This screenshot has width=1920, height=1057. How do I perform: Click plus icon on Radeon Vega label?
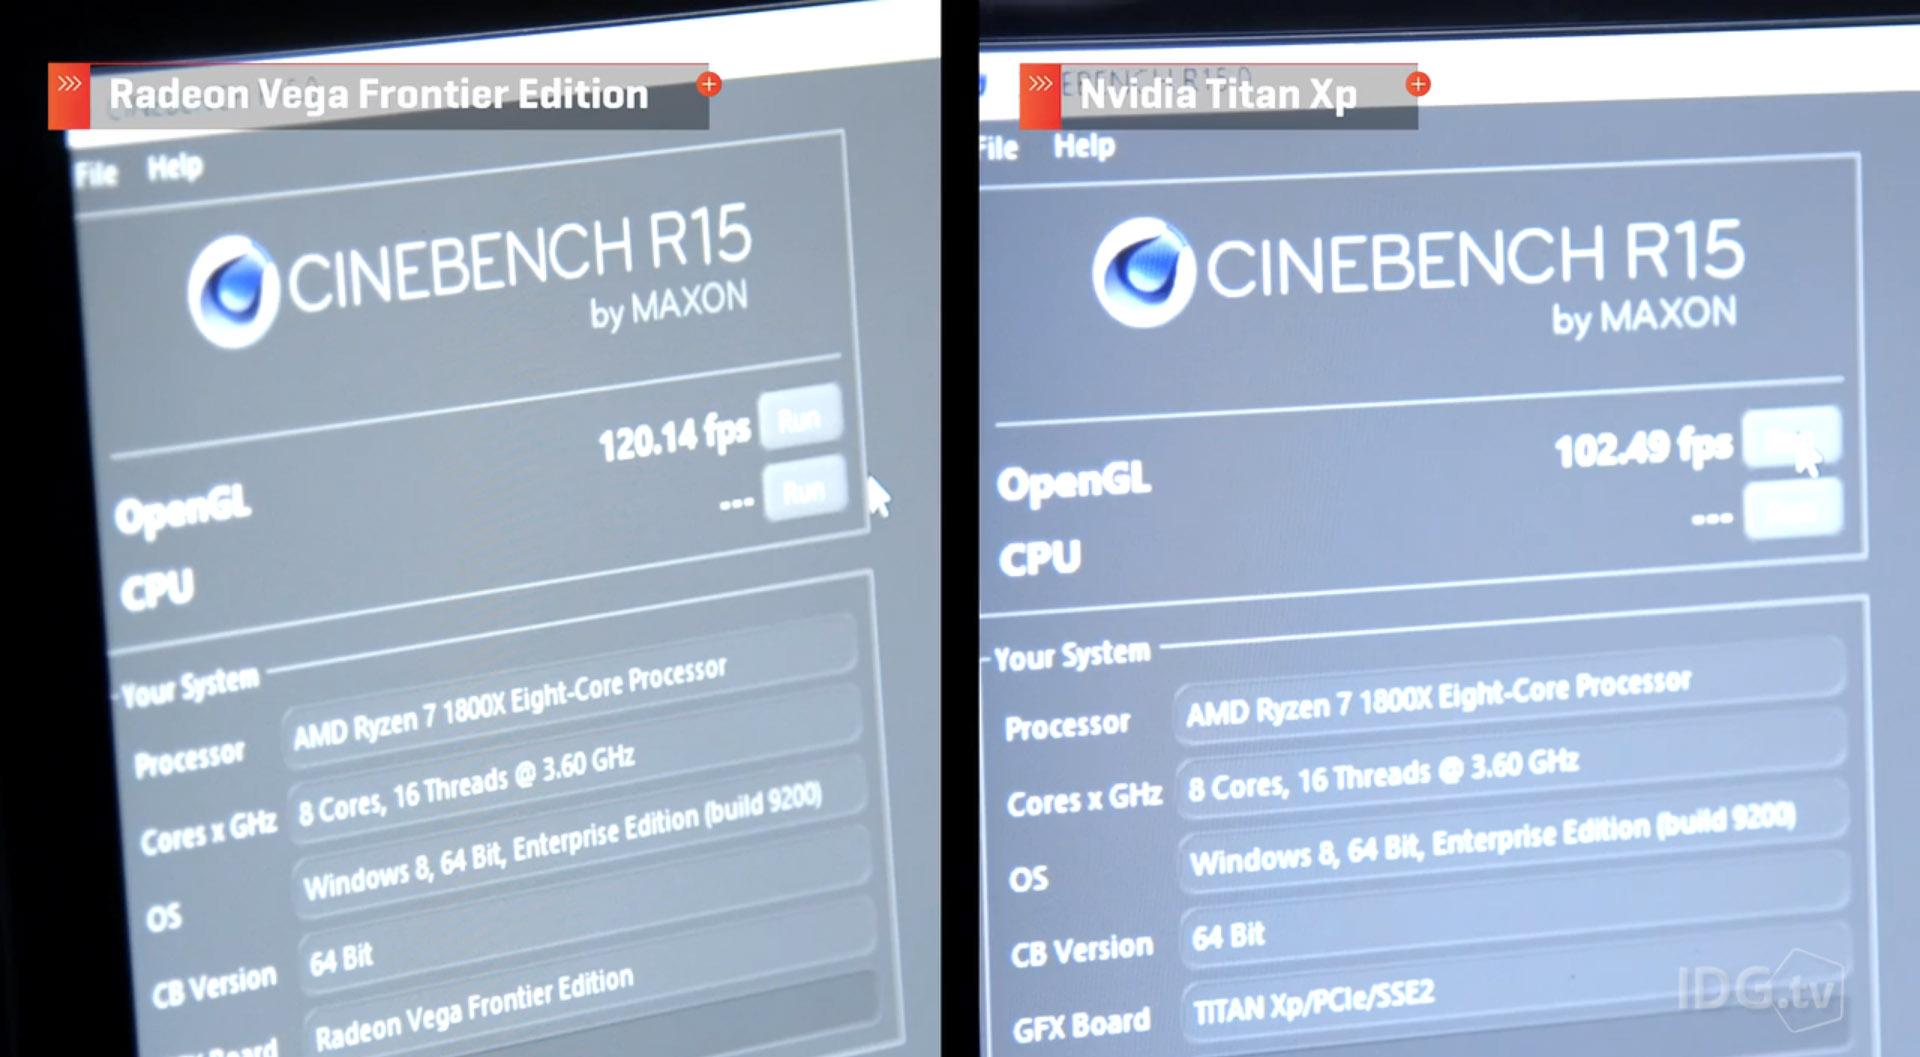point(709,84)
